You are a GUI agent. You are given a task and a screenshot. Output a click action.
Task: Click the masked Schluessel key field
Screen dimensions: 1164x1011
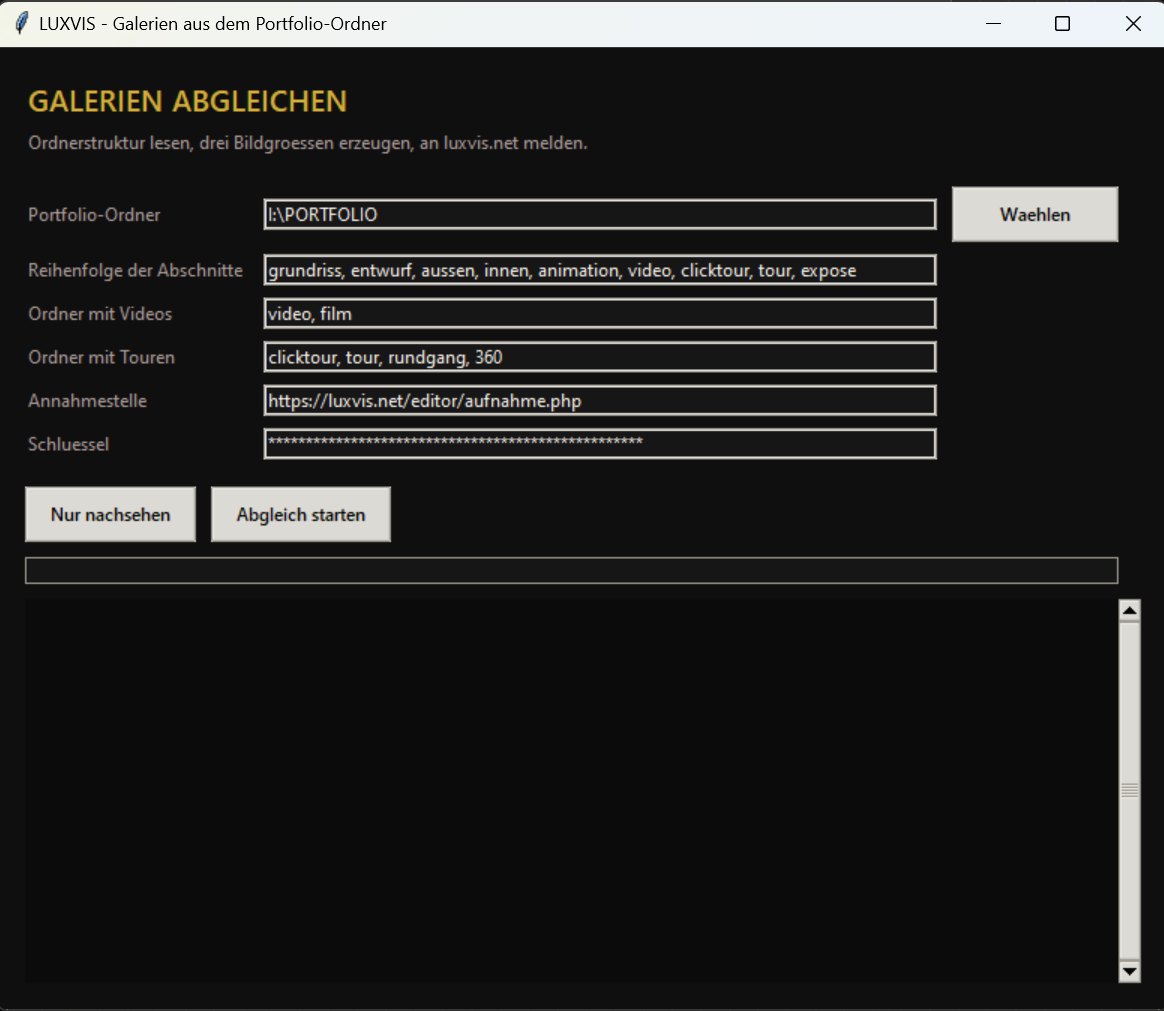click(x=600, y=444)
